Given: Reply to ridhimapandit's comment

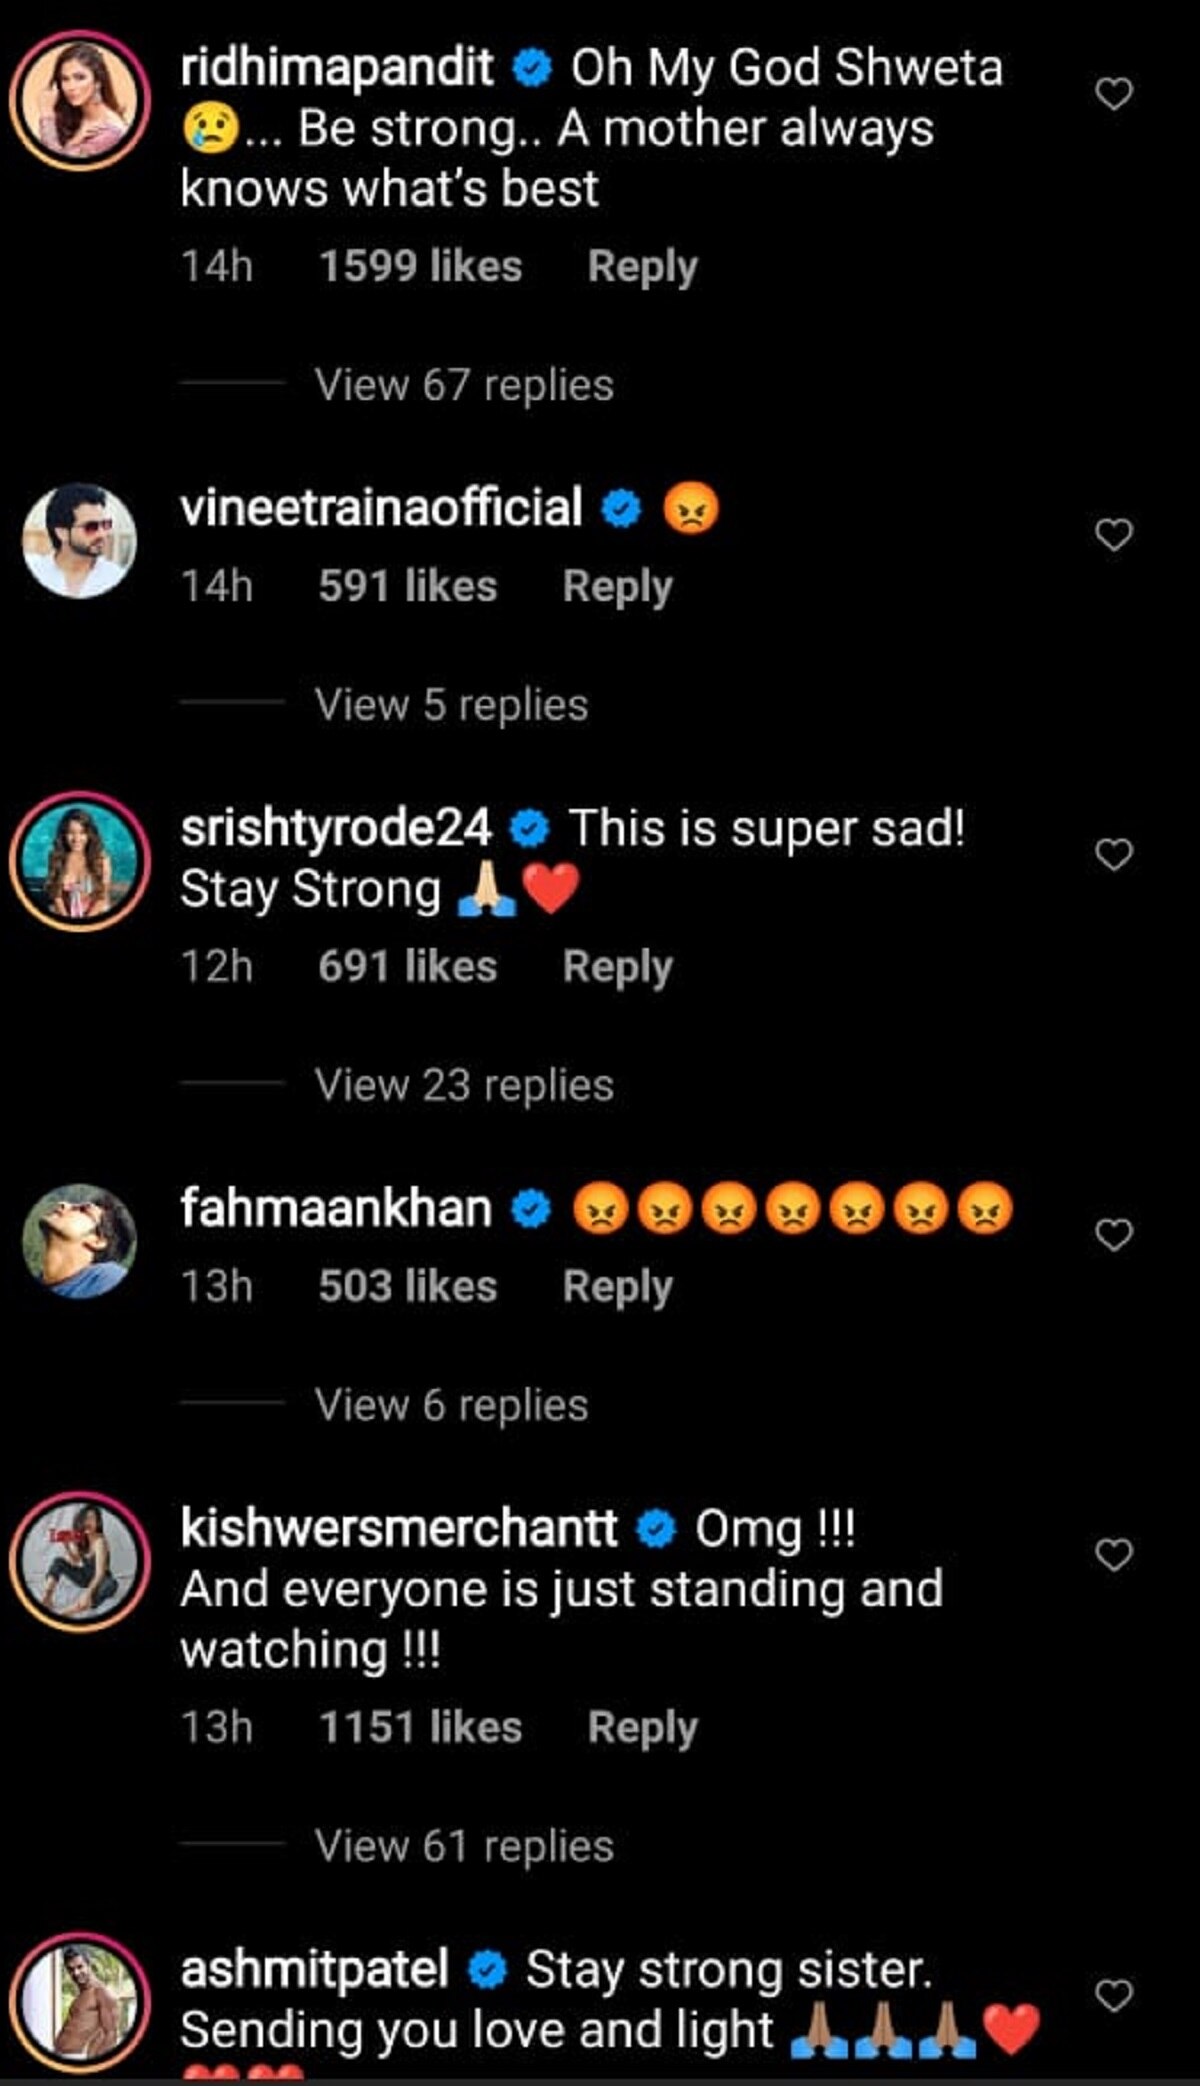Looking at the screenshot, I should 642,267.
